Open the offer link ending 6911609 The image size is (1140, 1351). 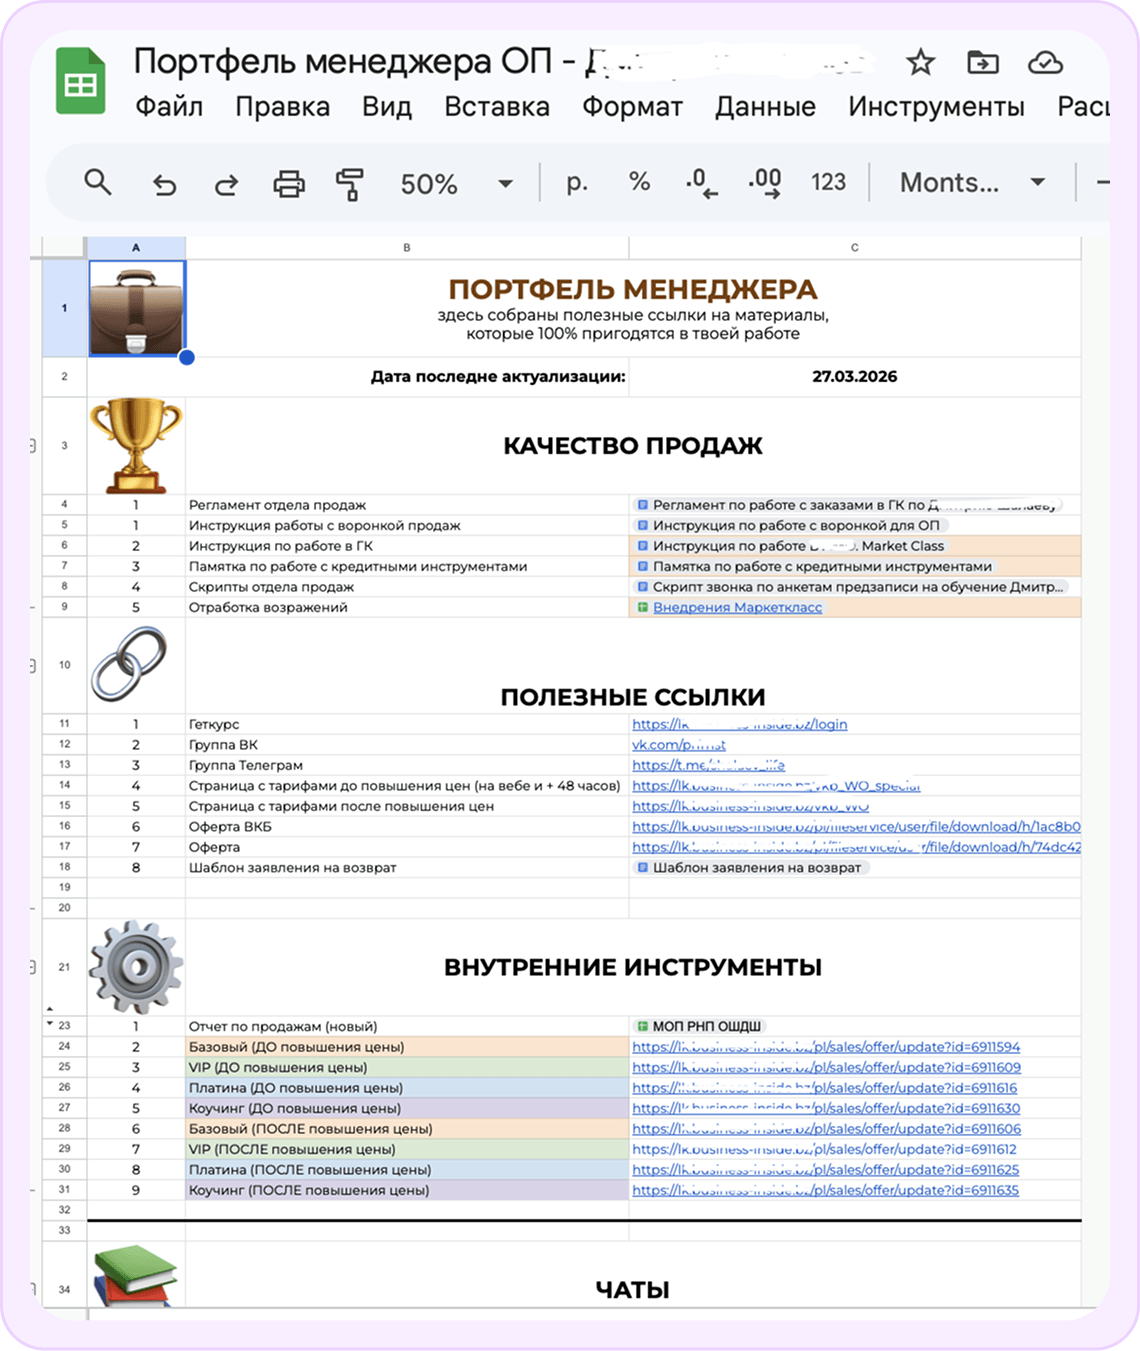(x=826, y=1067)
